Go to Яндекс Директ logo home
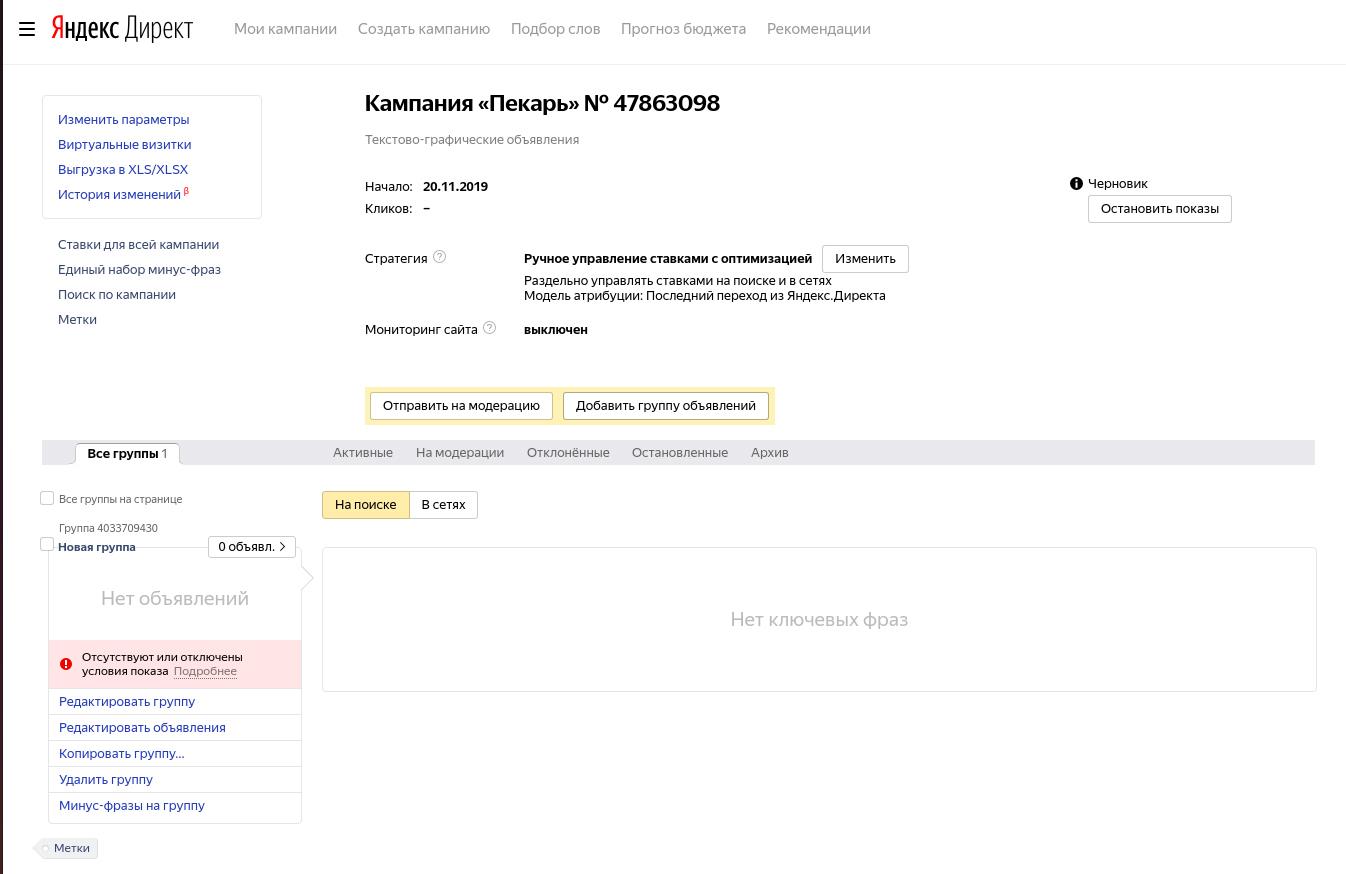Viewport: 1346px width, 874px height. 122,28
